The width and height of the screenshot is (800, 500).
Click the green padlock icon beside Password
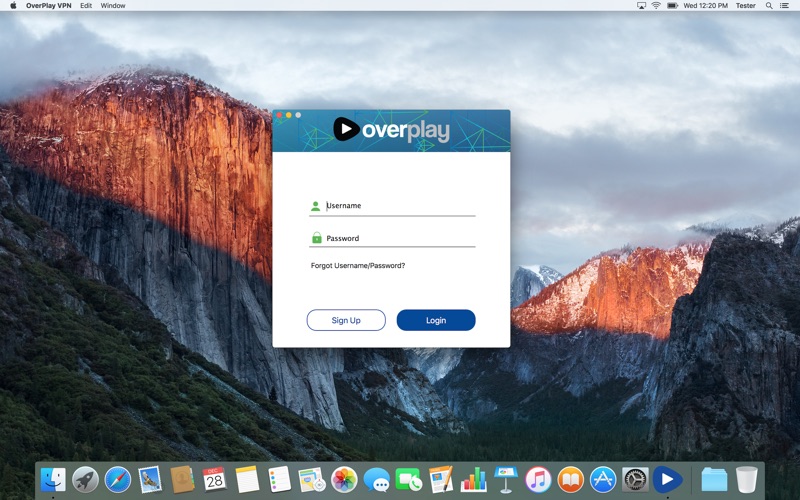click(316, 238)
